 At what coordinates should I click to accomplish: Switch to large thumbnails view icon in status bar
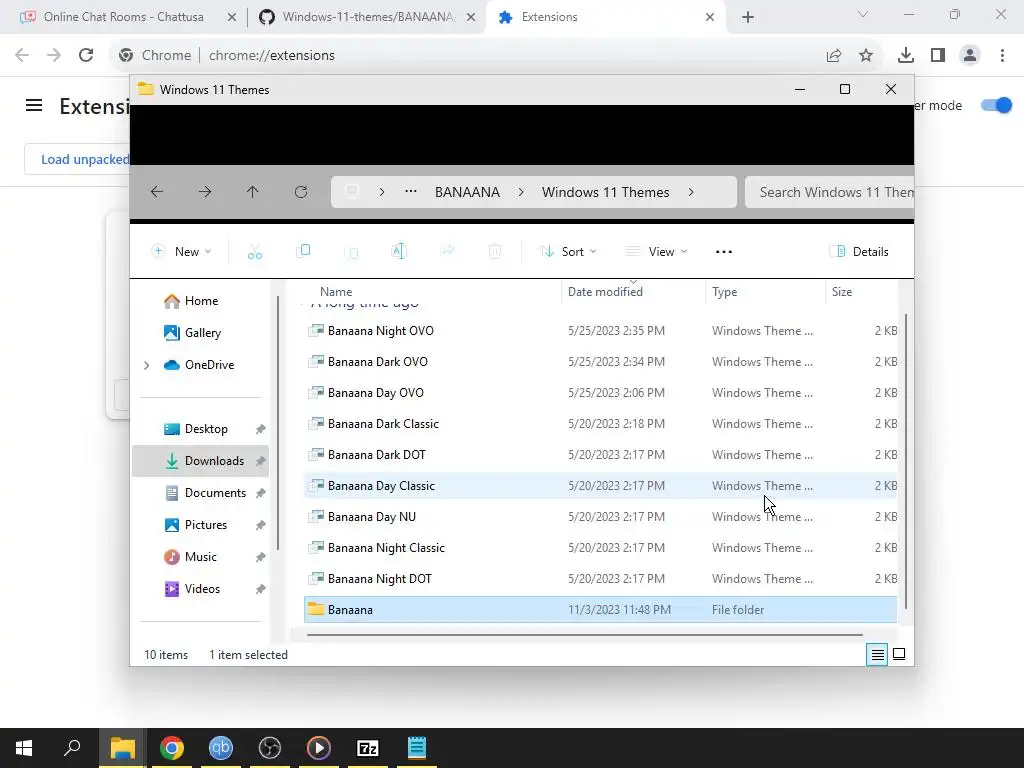899,654
